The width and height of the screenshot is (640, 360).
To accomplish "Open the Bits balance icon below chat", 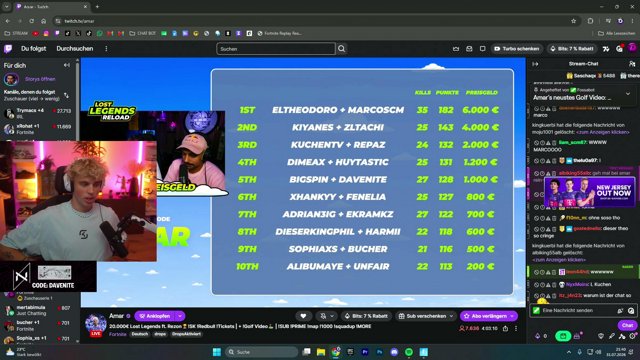I will [x=538, y=336].
